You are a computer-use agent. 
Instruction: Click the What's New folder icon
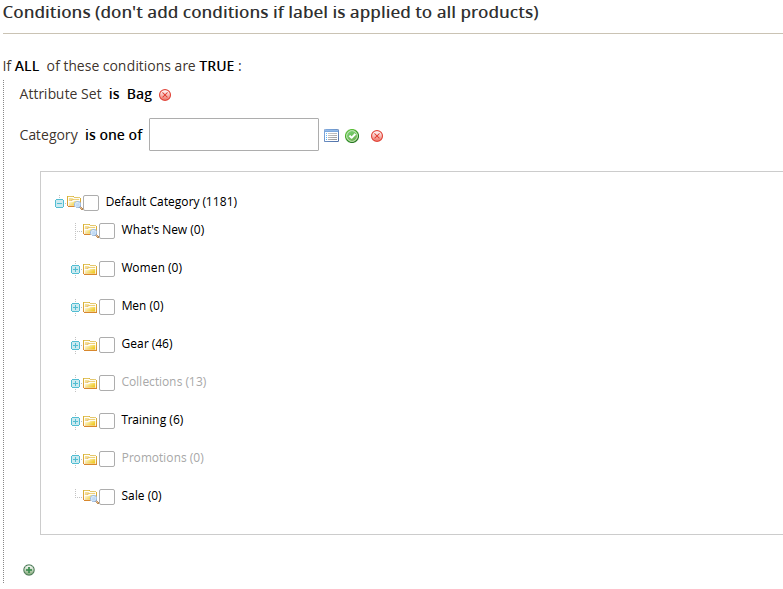pyautogui.click(x=90, y=230)
